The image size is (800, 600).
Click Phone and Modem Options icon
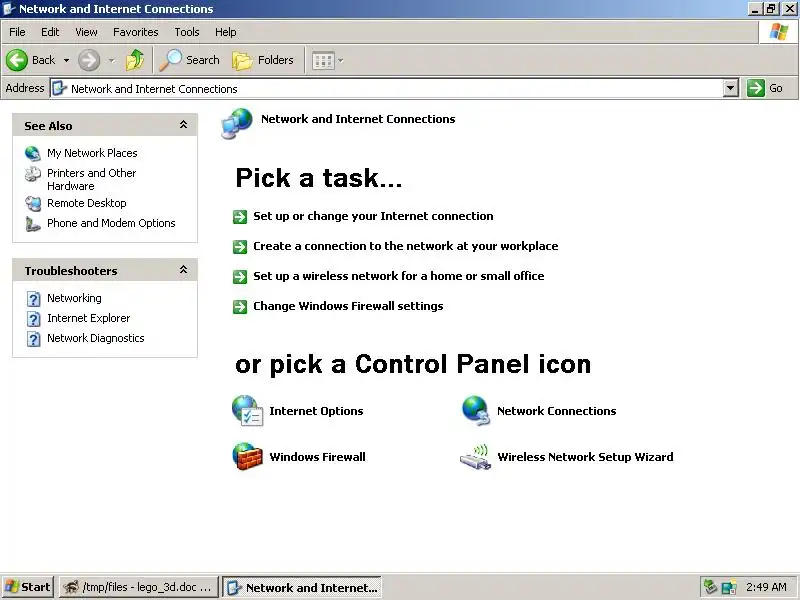(33, 223)
